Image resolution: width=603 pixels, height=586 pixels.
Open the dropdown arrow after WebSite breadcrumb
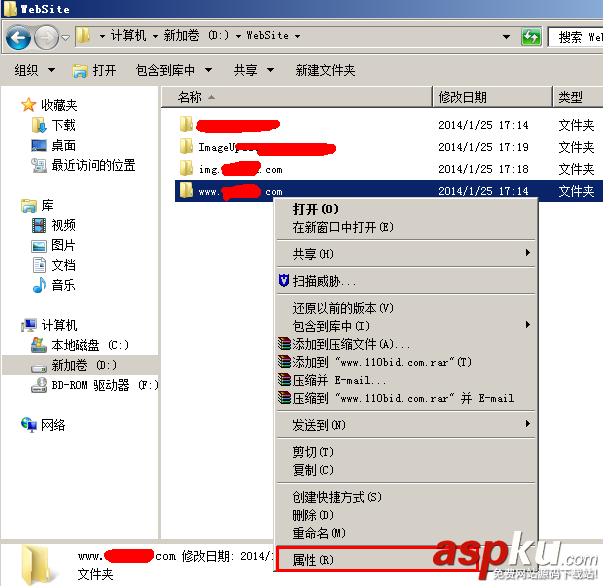click(x=298, y=37)
